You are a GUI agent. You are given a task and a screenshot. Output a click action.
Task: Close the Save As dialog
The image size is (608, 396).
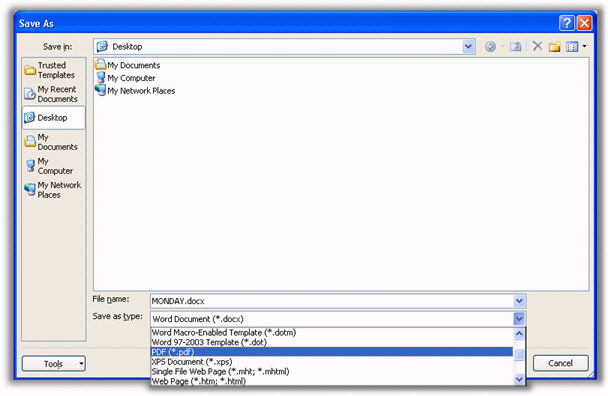(584, 23)
